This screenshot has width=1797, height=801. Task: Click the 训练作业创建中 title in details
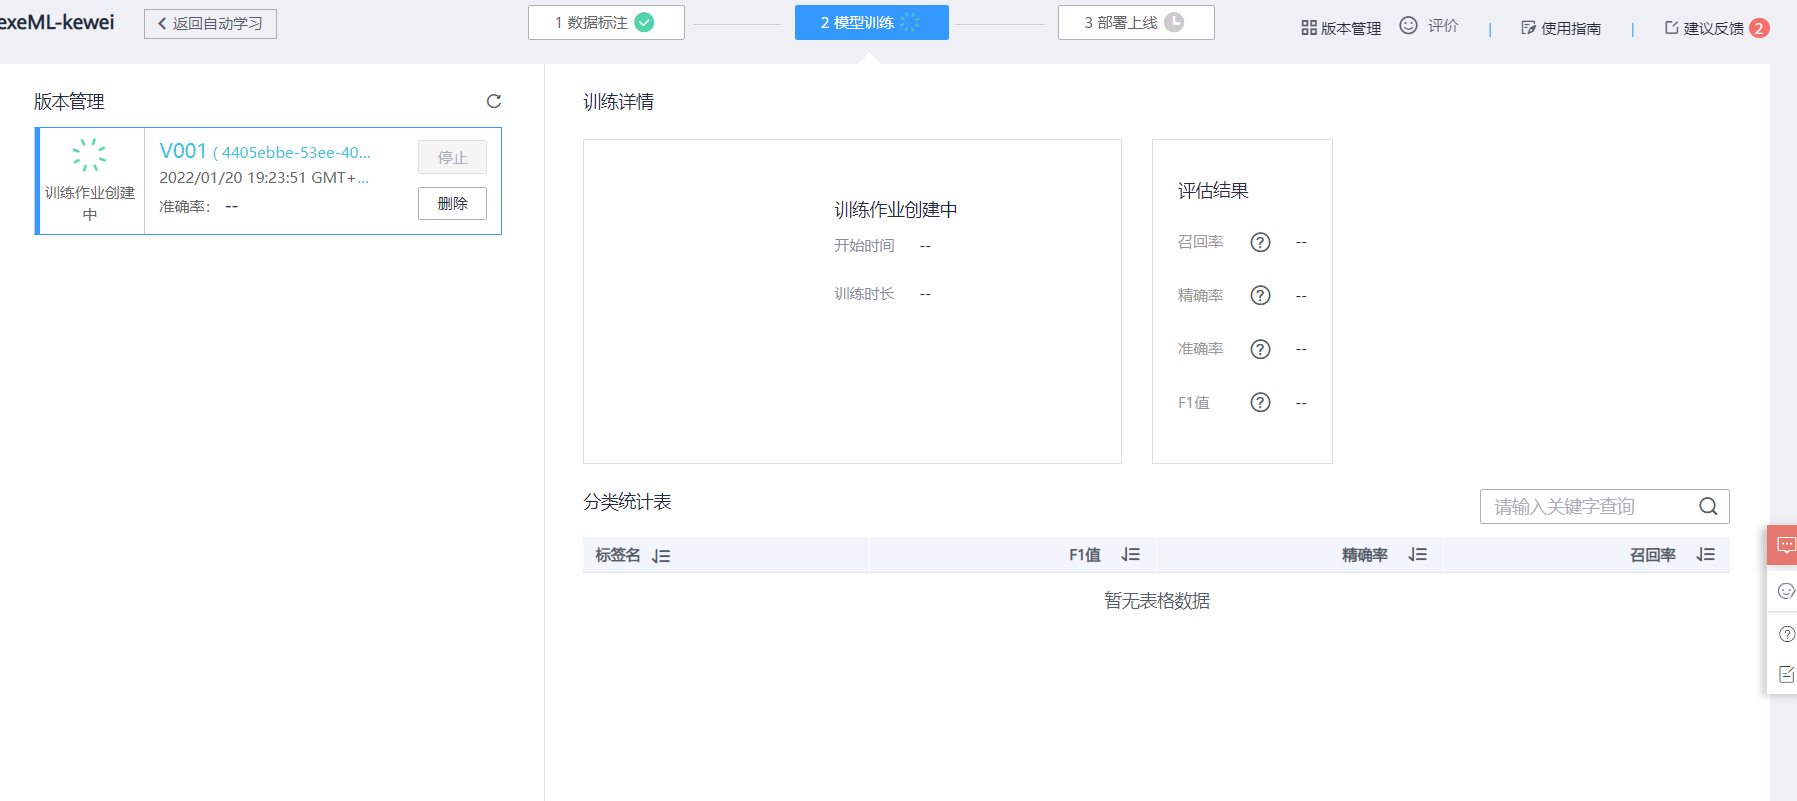tap(896, 209)
